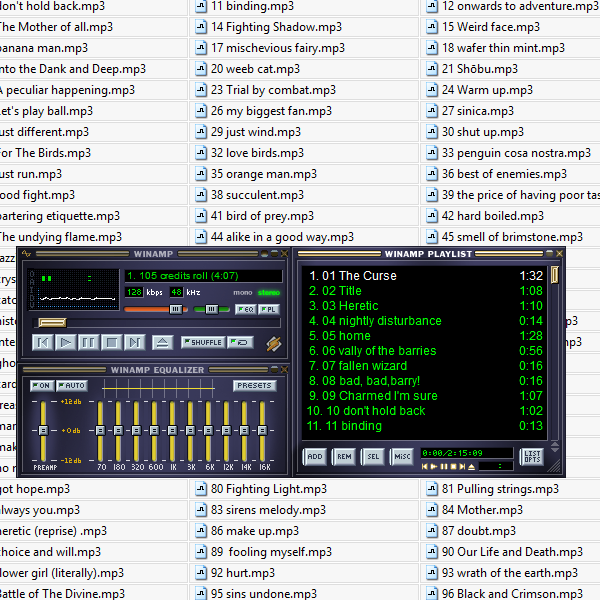Click 44 alike in a good way.mp3 icon
600x600 pixels.
[201, 237]
